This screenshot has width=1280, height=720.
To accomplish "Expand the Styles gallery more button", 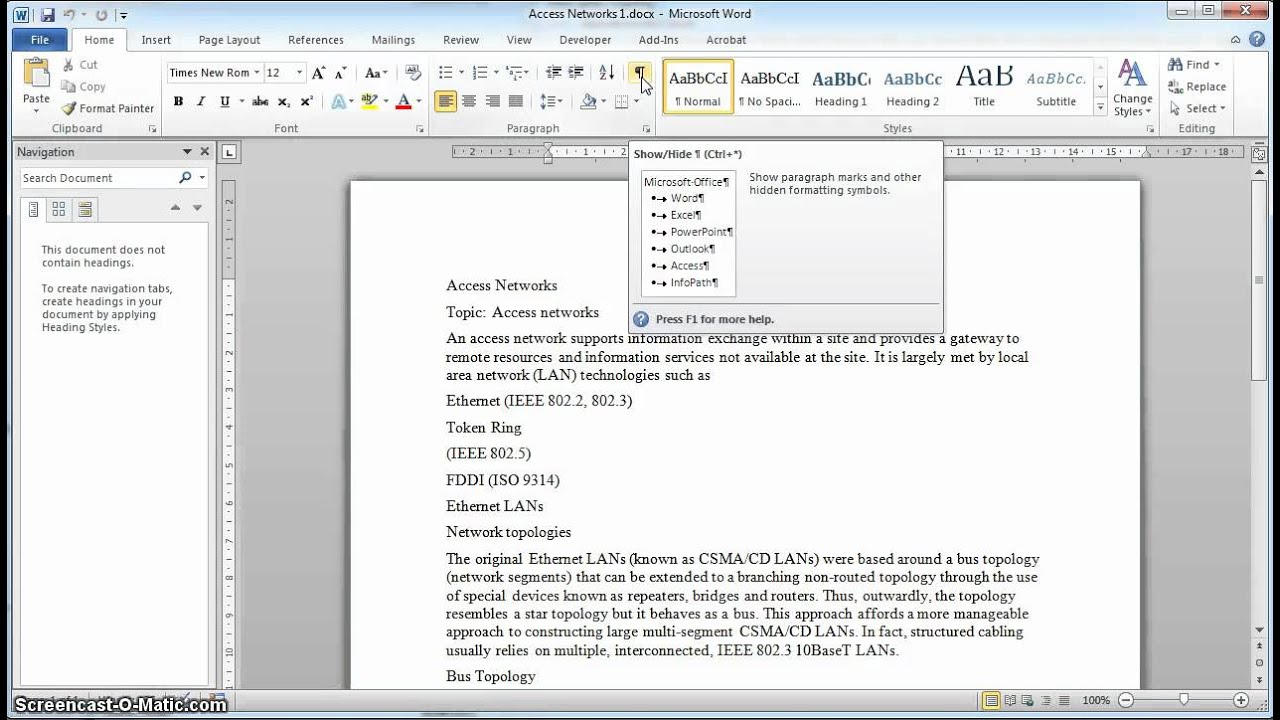I will [1100, 107].
